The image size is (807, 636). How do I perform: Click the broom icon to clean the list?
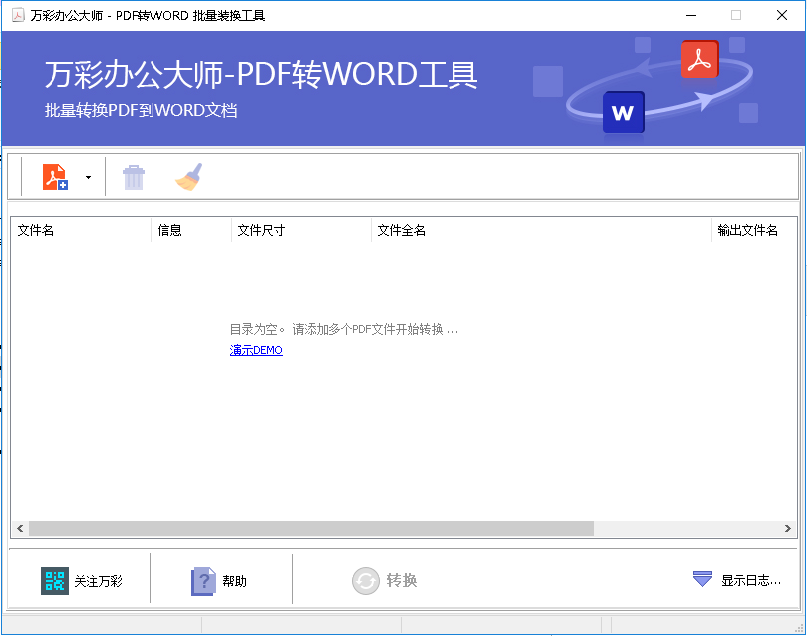[x=189, y=176]
